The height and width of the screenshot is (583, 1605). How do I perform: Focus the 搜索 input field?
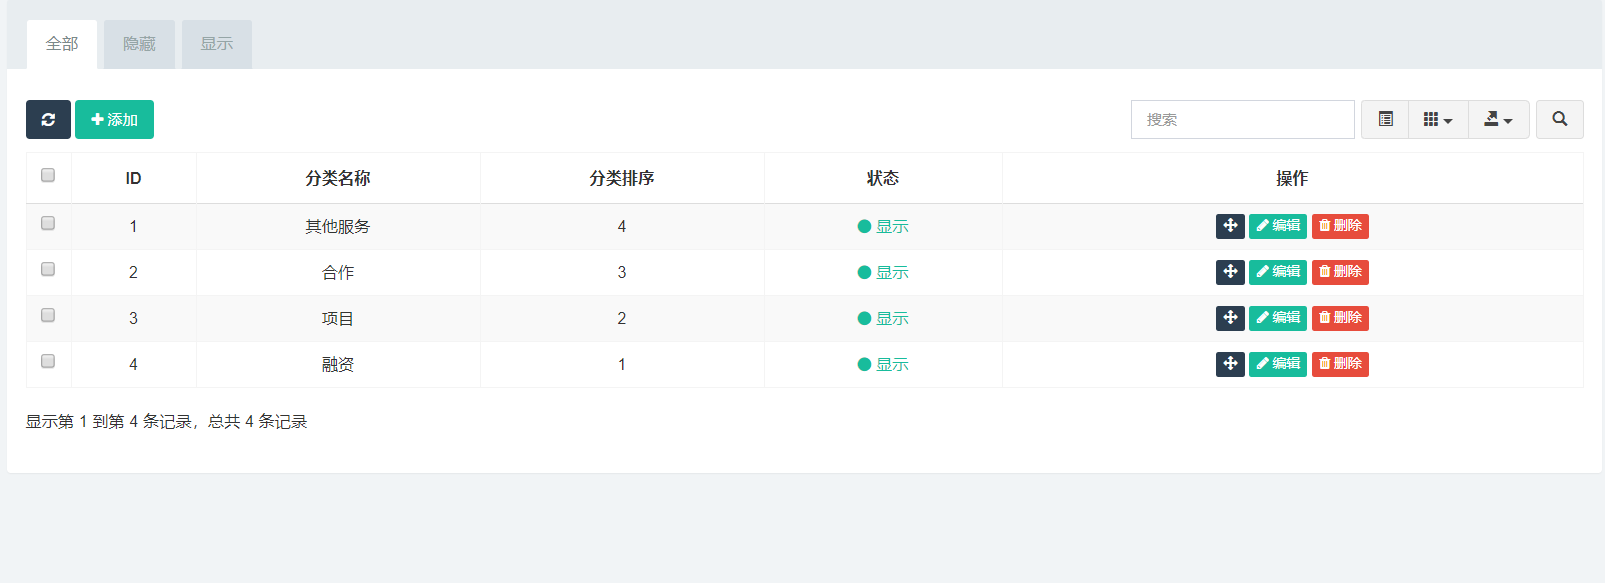[1242, 119]
